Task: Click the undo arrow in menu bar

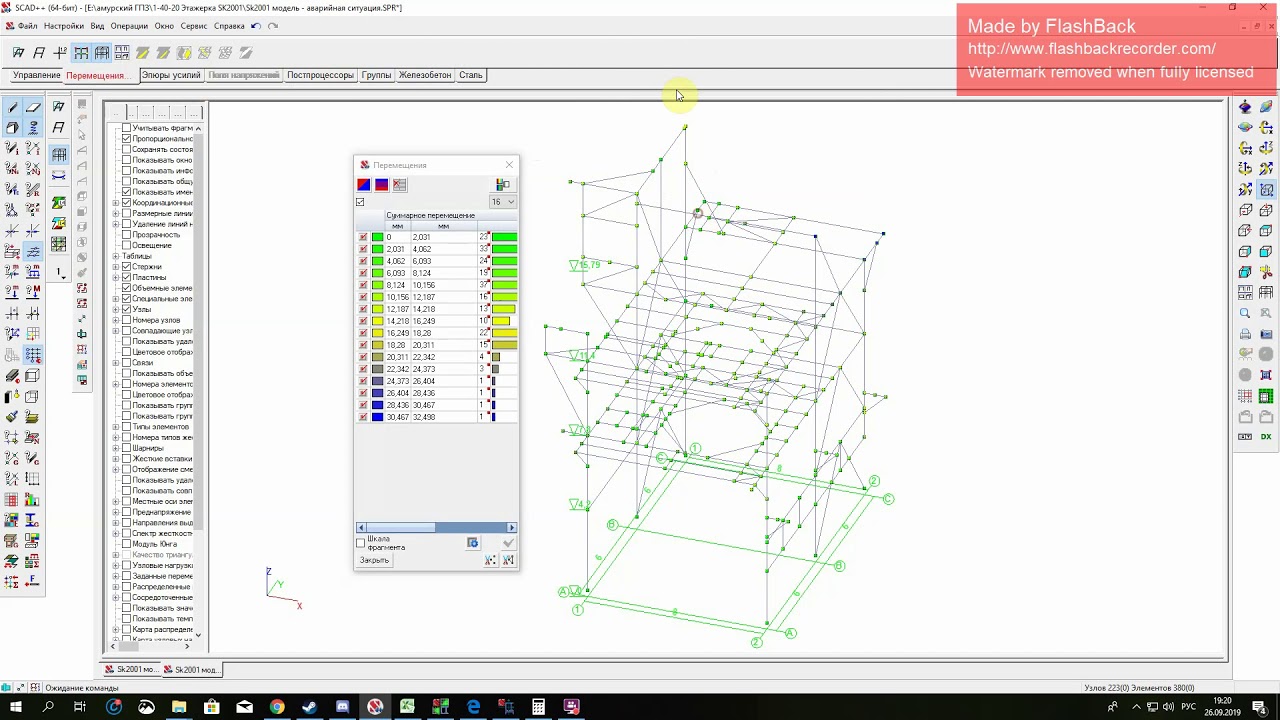Action: (x=256, y=26)
